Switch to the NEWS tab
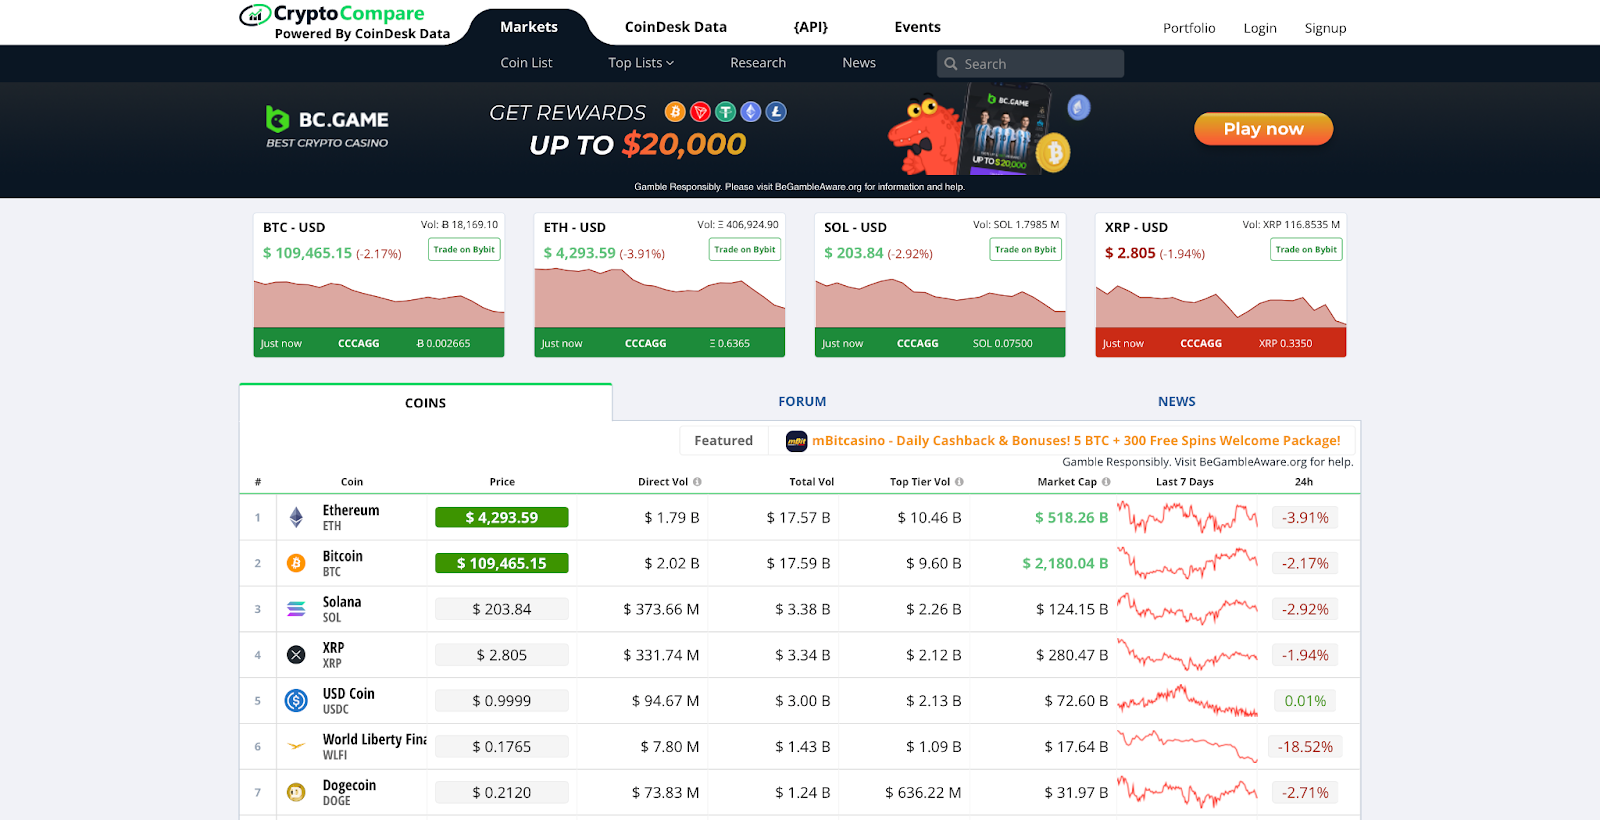The image size is (1600, 820). [x=1176, y=401]
